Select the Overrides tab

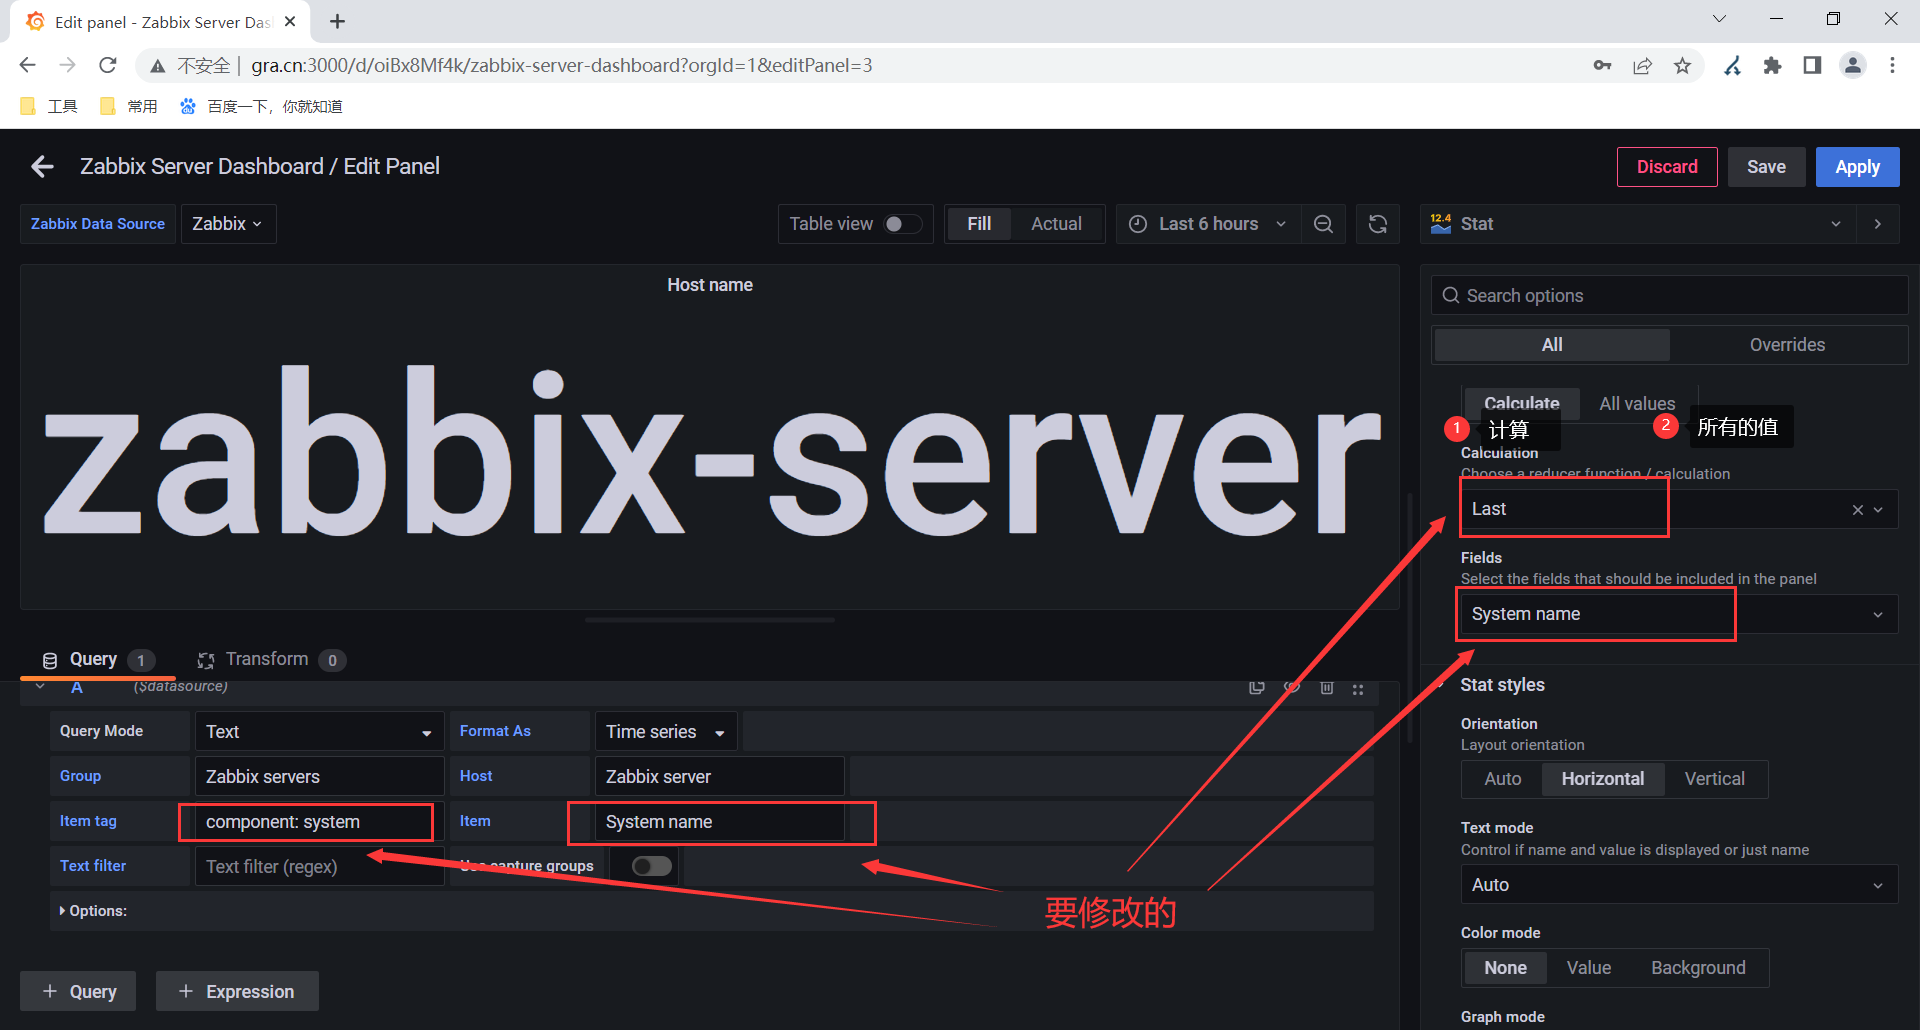1787,345
